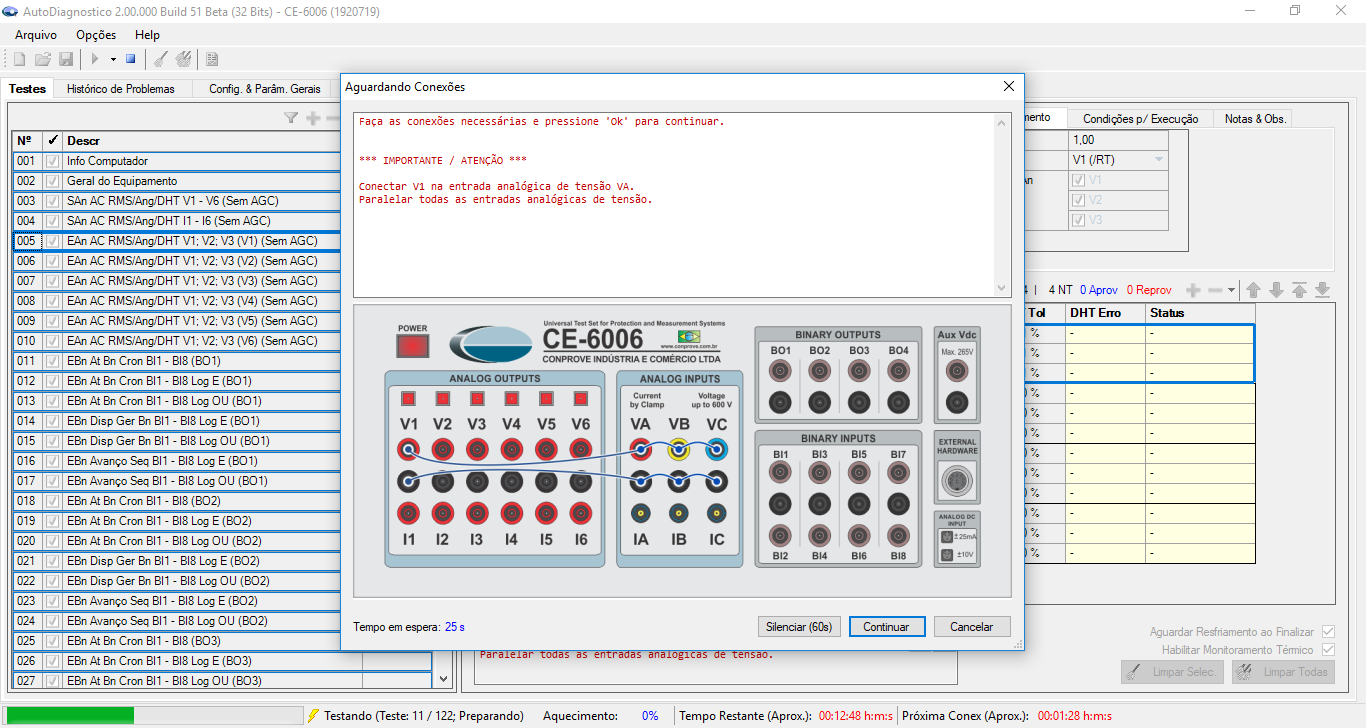The image size is (1368, 728).
Task: Click the blue Stop test toolbar icon
Action: click(x=130, y=60)
